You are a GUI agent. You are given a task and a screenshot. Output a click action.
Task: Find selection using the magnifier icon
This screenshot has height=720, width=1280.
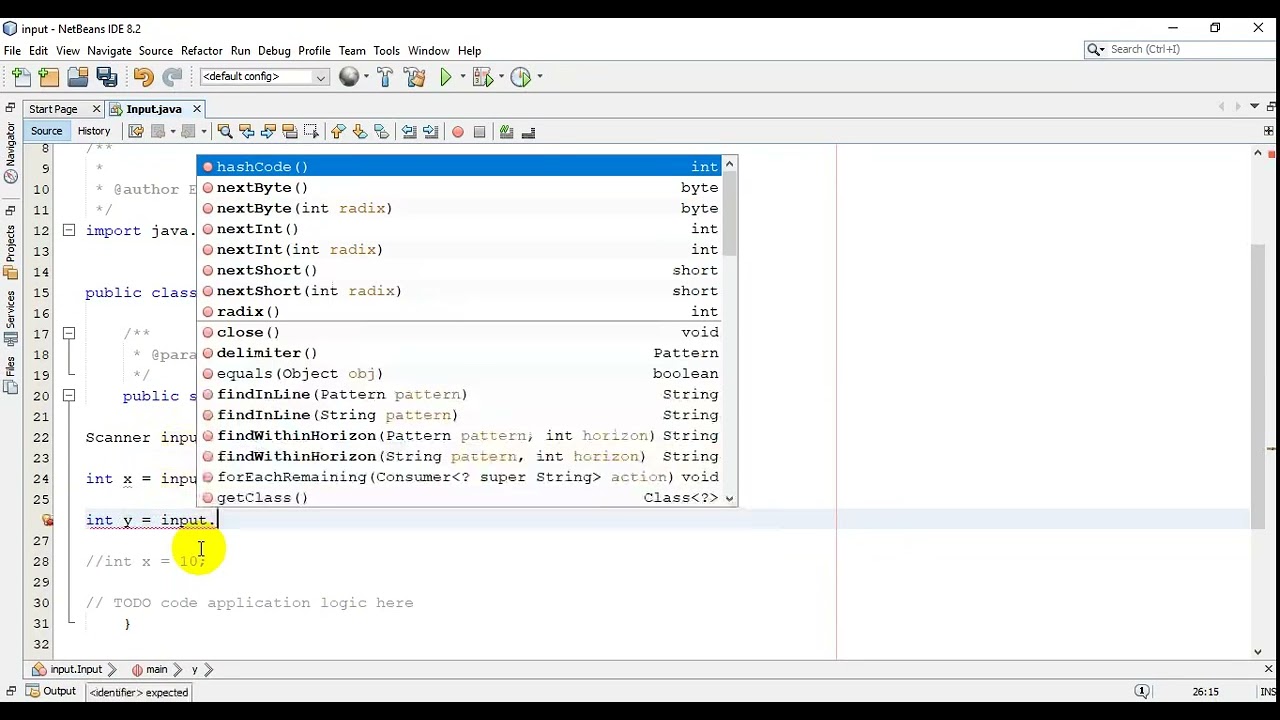pyautogui.click(x=225, y=131)
